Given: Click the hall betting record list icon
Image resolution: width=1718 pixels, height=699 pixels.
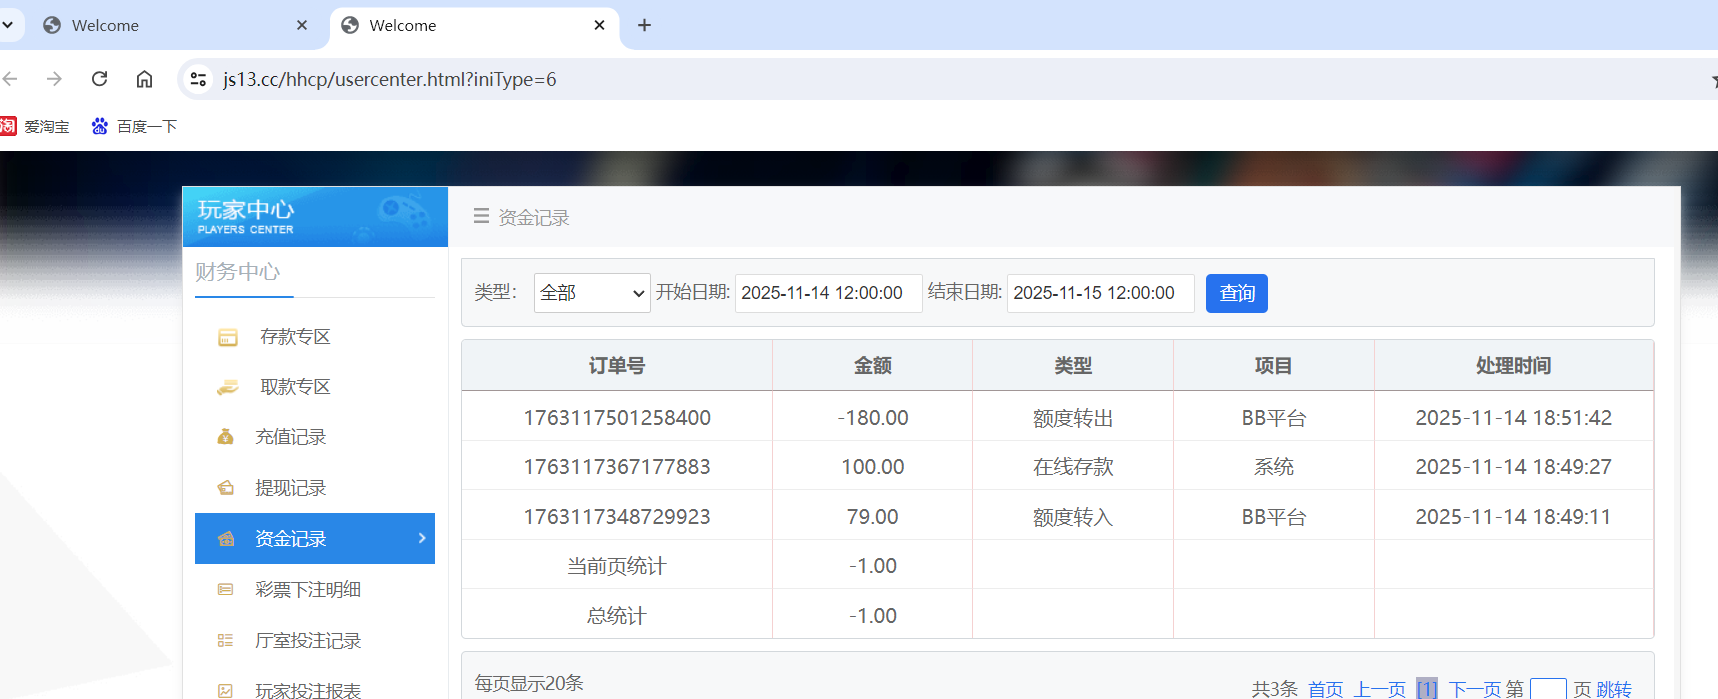Looking at the screenshot, I should (226, 641).
